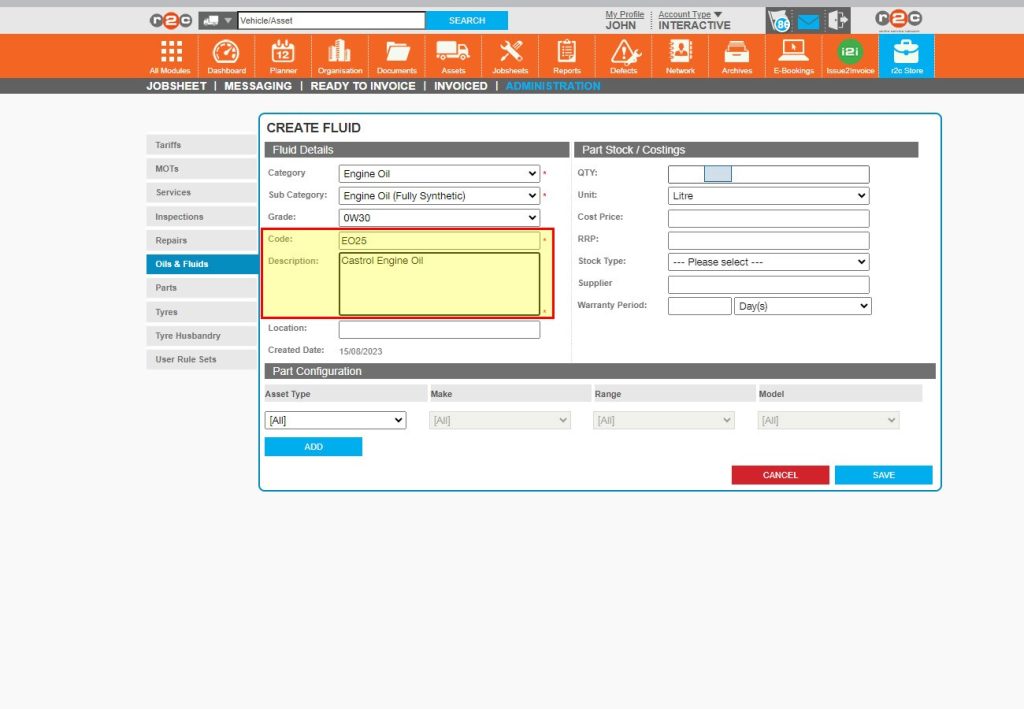Click the Location input field

[439, 329]
